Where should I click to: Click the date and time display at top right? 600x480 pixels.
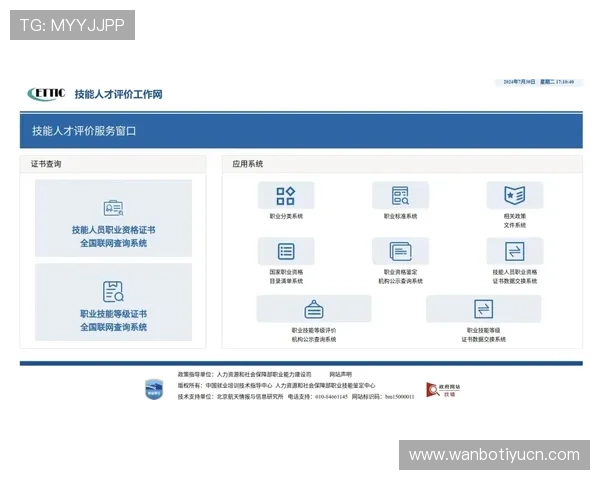pos(538,82)
